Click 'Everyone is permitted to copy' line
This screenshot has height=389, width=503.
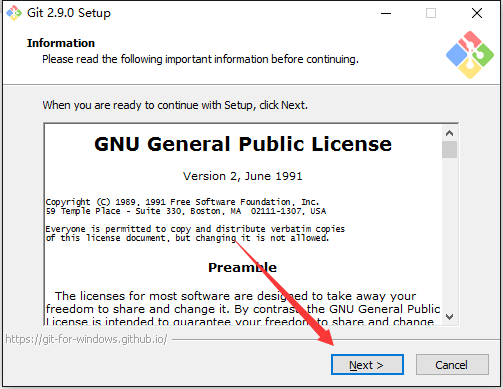[x=195, y=229]
